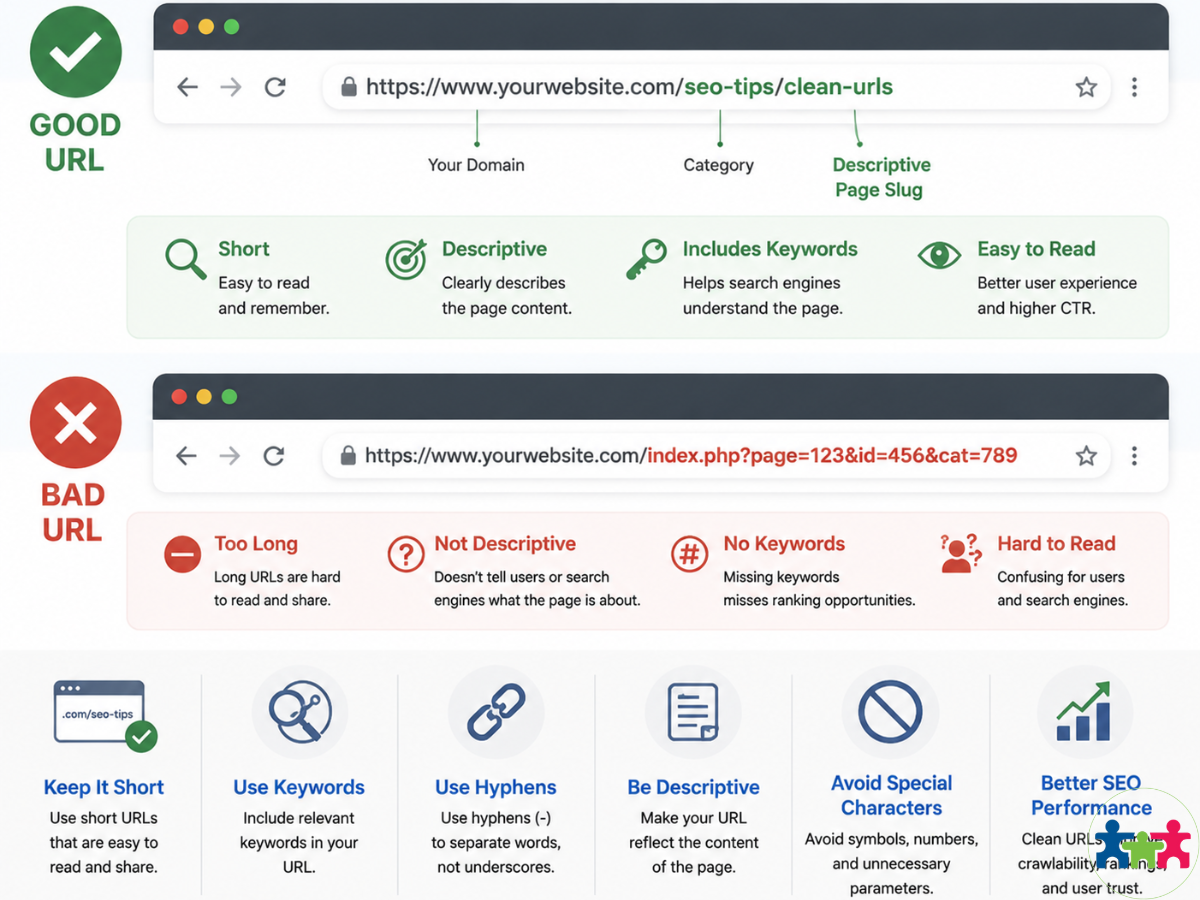1200x900 pixels.
Task: Open the three-dot menu in the Bad URL browser
Action: click(1134, 456)
